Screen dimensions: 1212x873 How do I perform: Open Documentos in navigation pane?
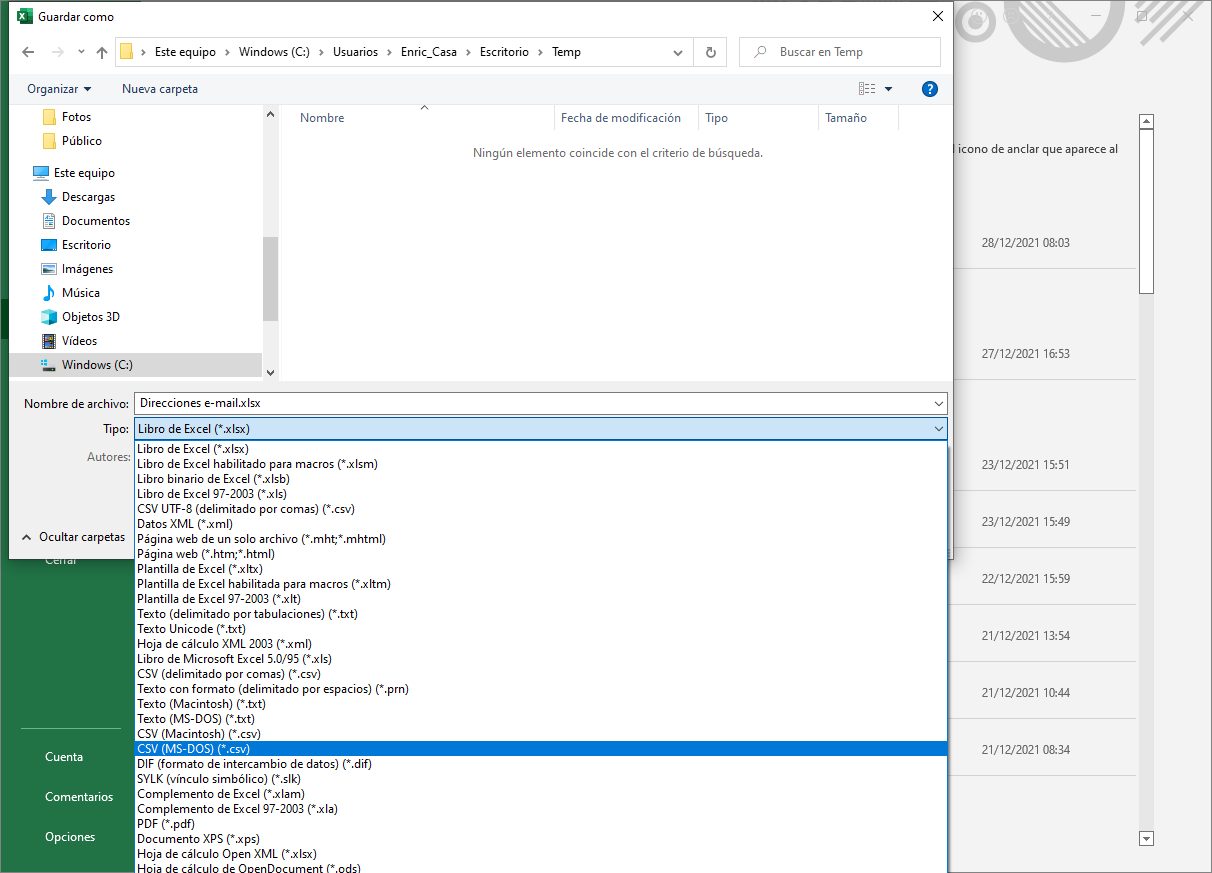point(96,221)
